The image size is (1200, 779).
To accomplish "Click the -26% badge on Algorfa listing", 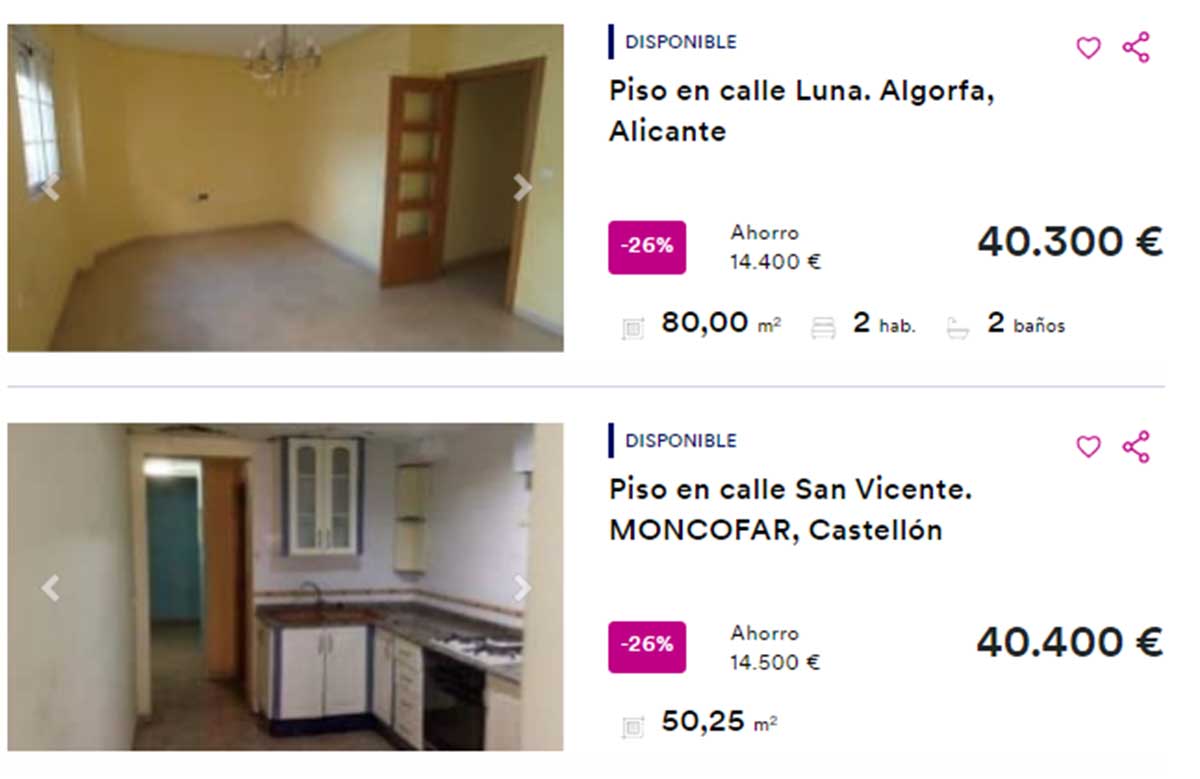I will [x=647, y=247].
